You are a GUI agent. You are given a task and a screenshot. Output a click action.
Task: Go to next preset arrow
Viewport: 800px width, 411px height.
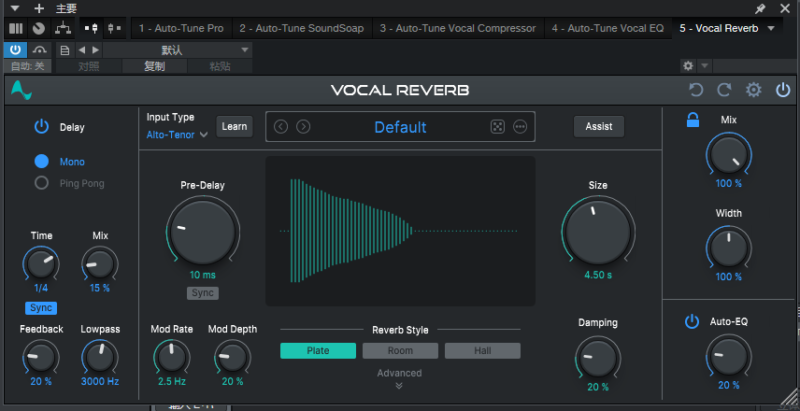(x=303, y=127)
